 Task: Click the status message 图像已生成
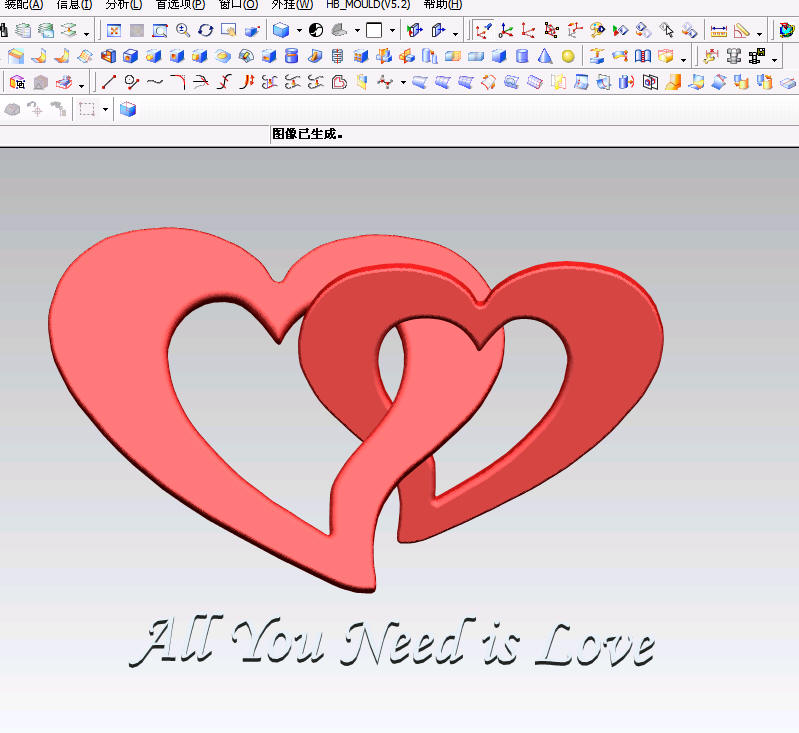point(307,134)
